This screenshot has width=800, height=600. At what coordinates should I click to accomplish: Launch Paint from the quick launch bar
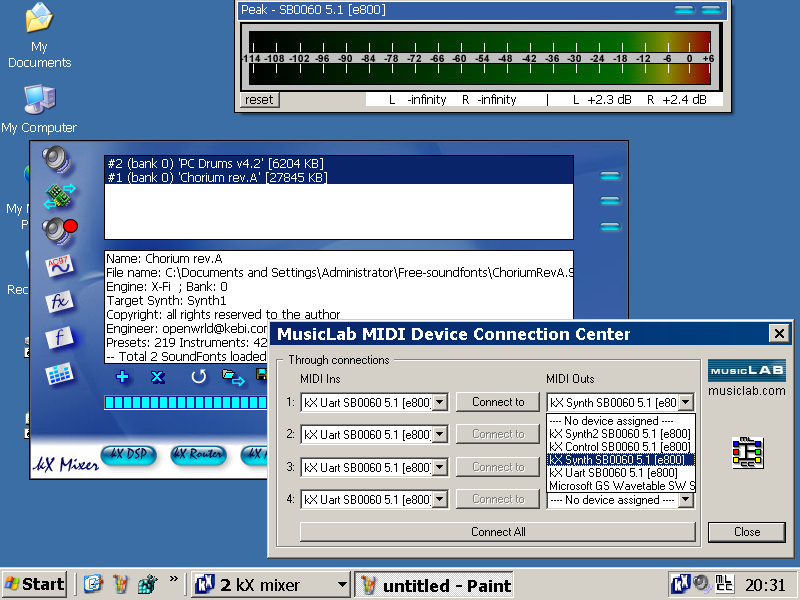(x=121, y=584)
